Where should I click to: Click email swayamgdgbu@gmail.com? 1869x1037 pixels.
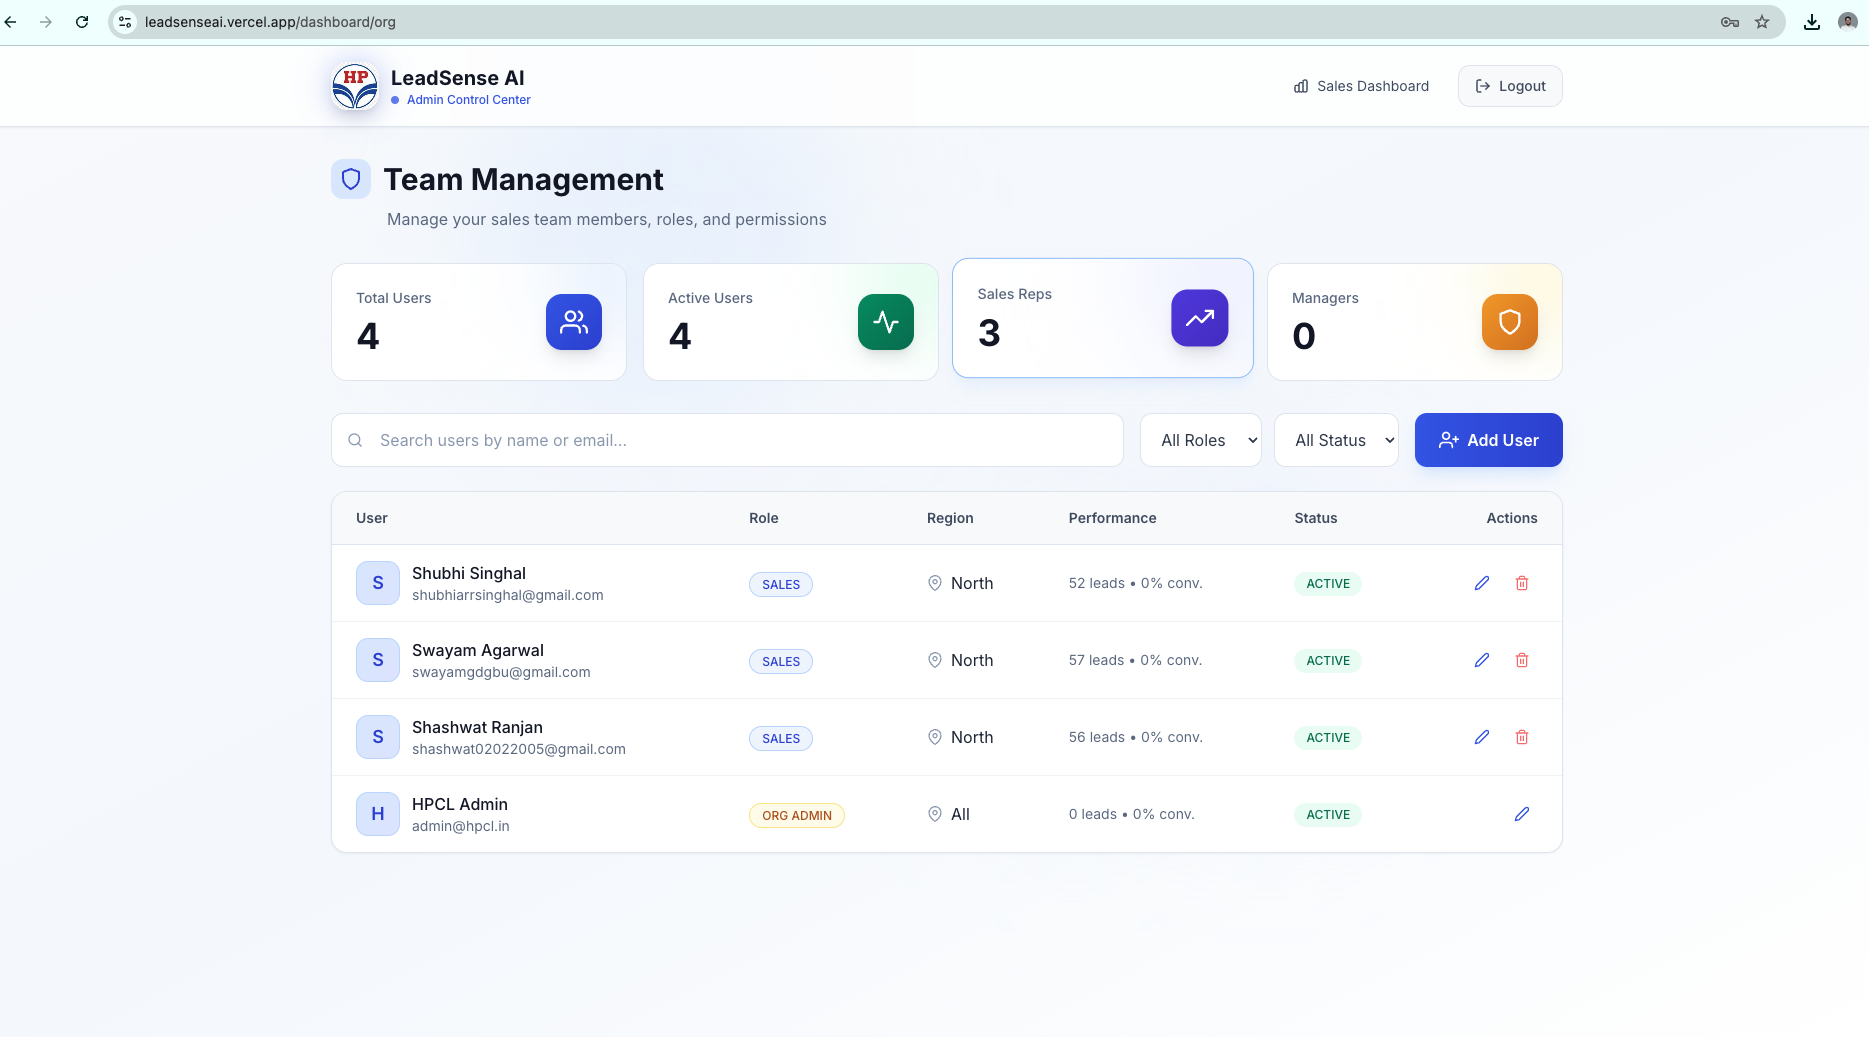pyautogui.click(x=501, y=672)
